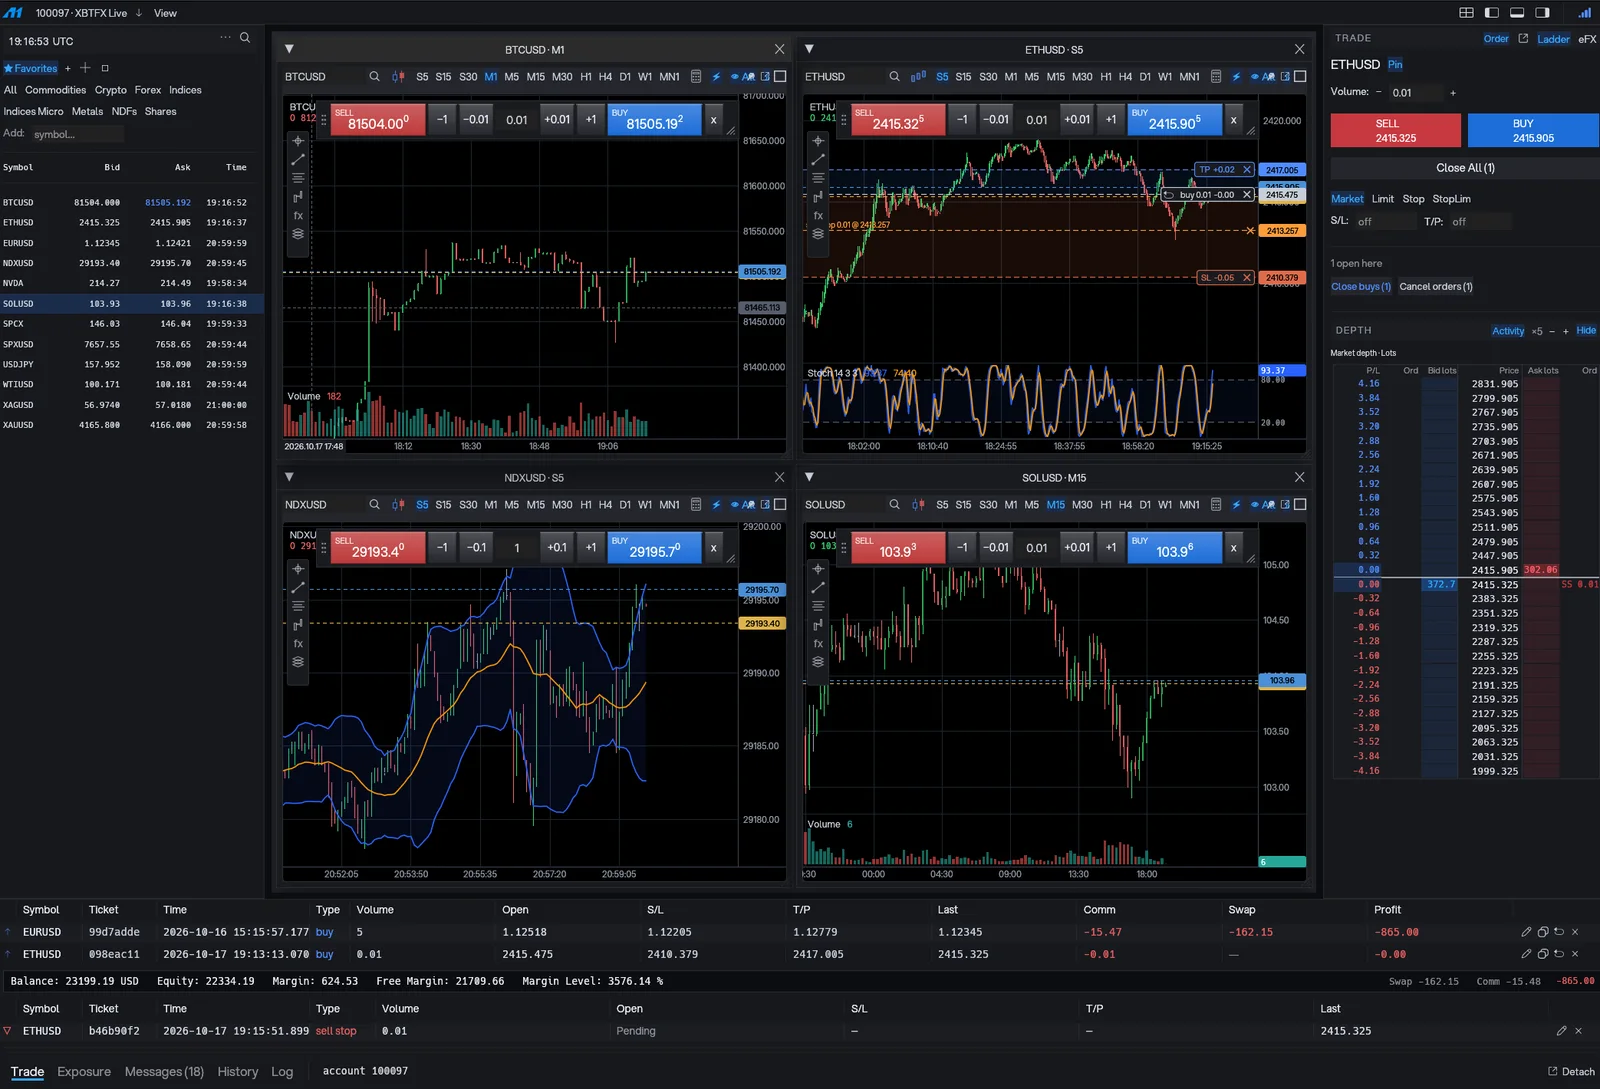This screenshot has height=1089, width=1600.
Task: Toggle right sidebar layout icon
Action: [1542, 13]
